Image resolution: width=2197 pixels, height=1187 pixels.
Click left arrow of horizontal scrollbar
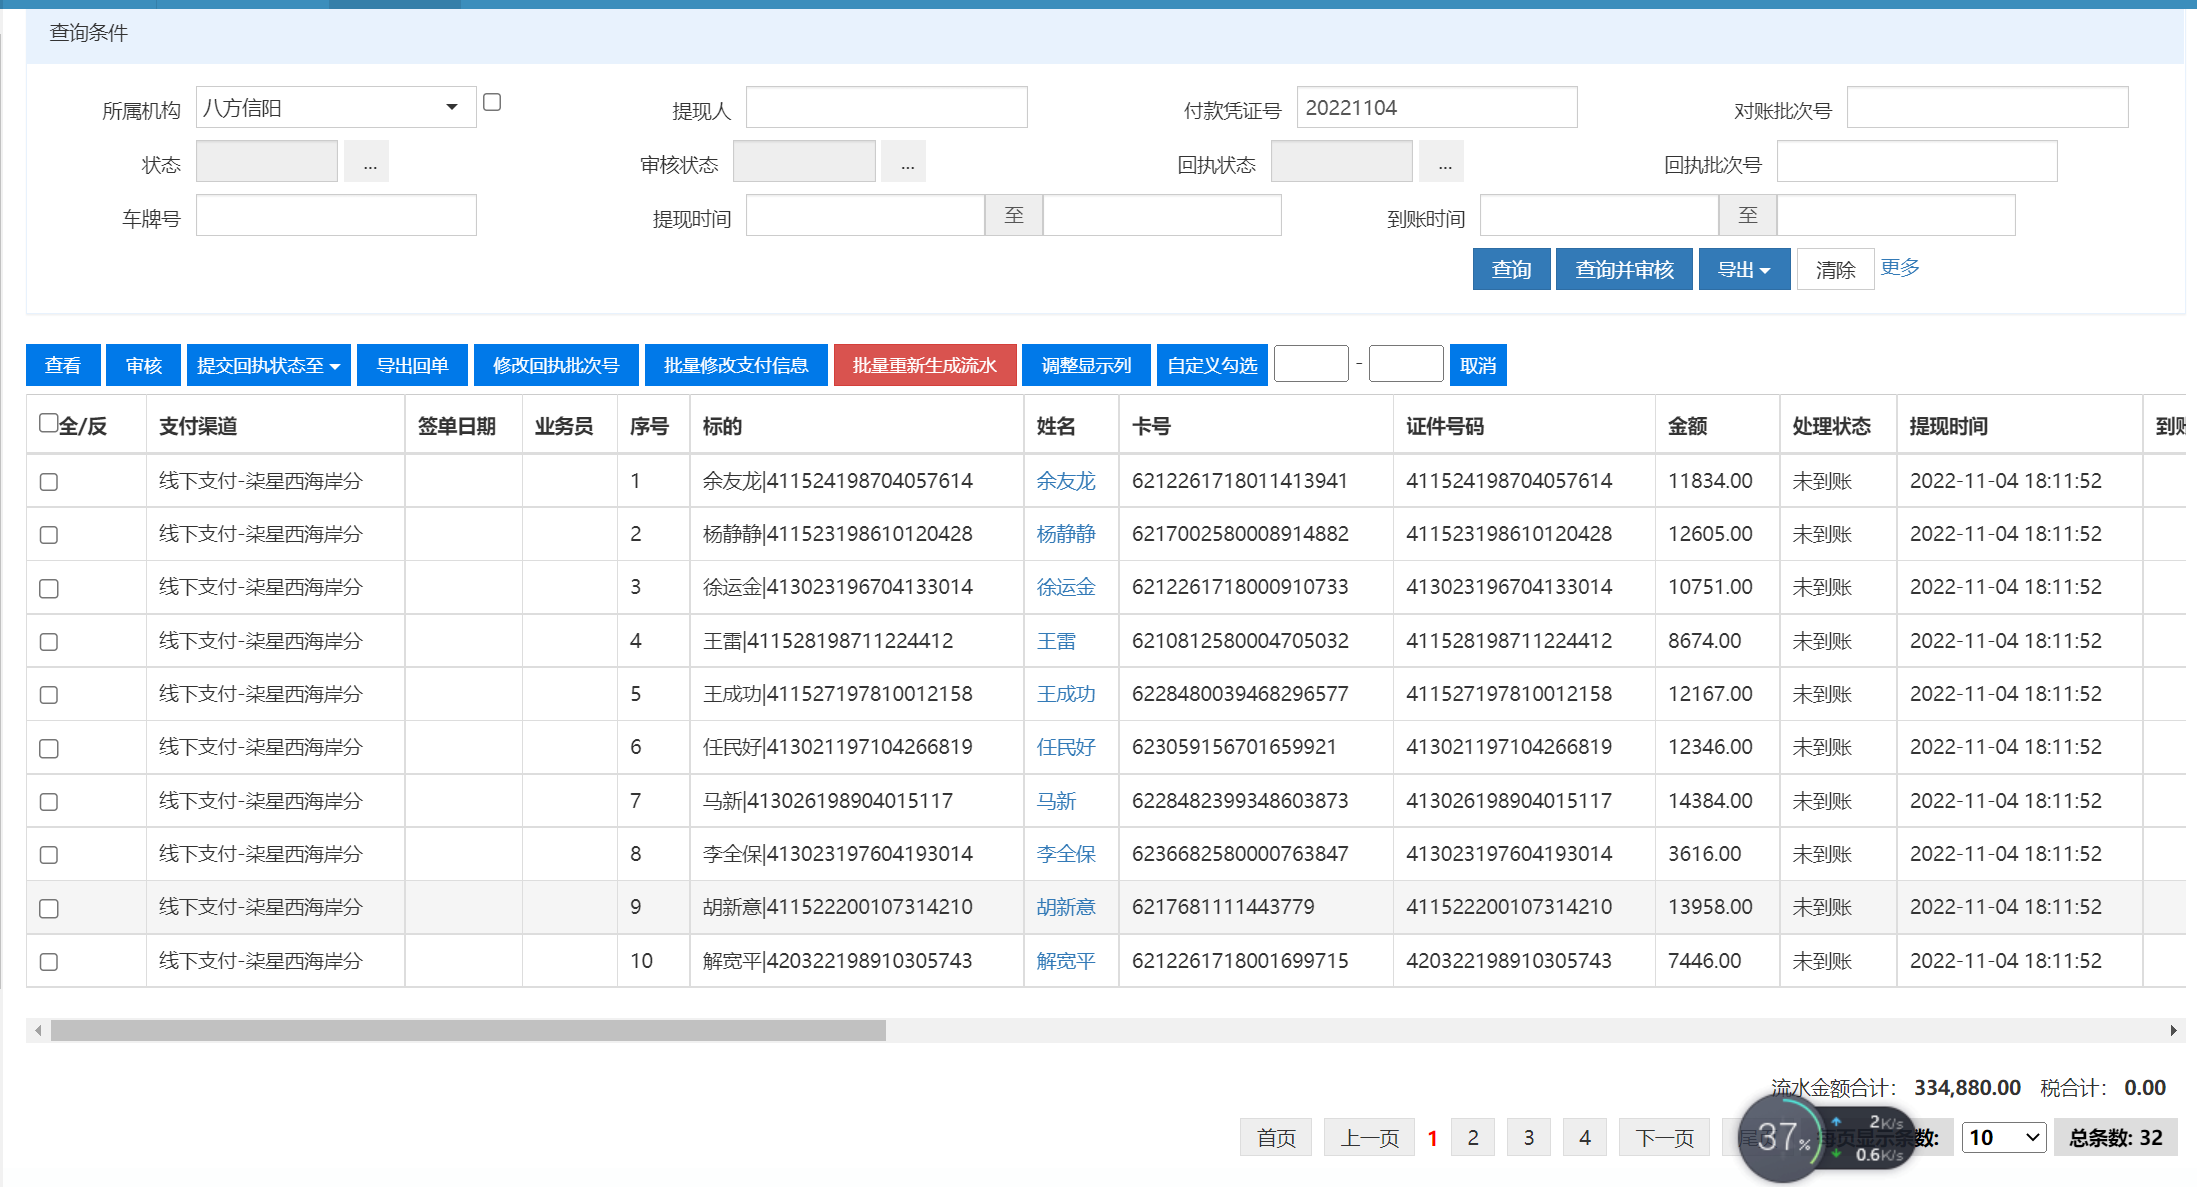point(38,1030)
